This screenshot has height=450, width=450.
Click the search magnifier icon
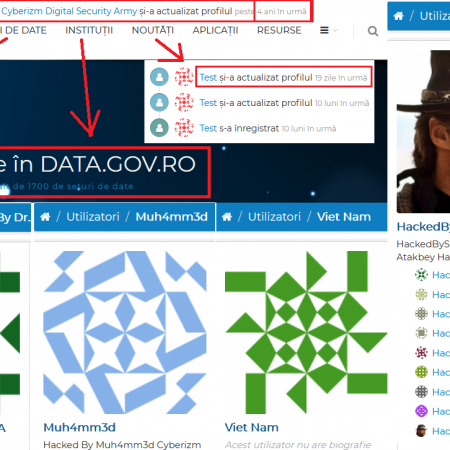(373, 31)
